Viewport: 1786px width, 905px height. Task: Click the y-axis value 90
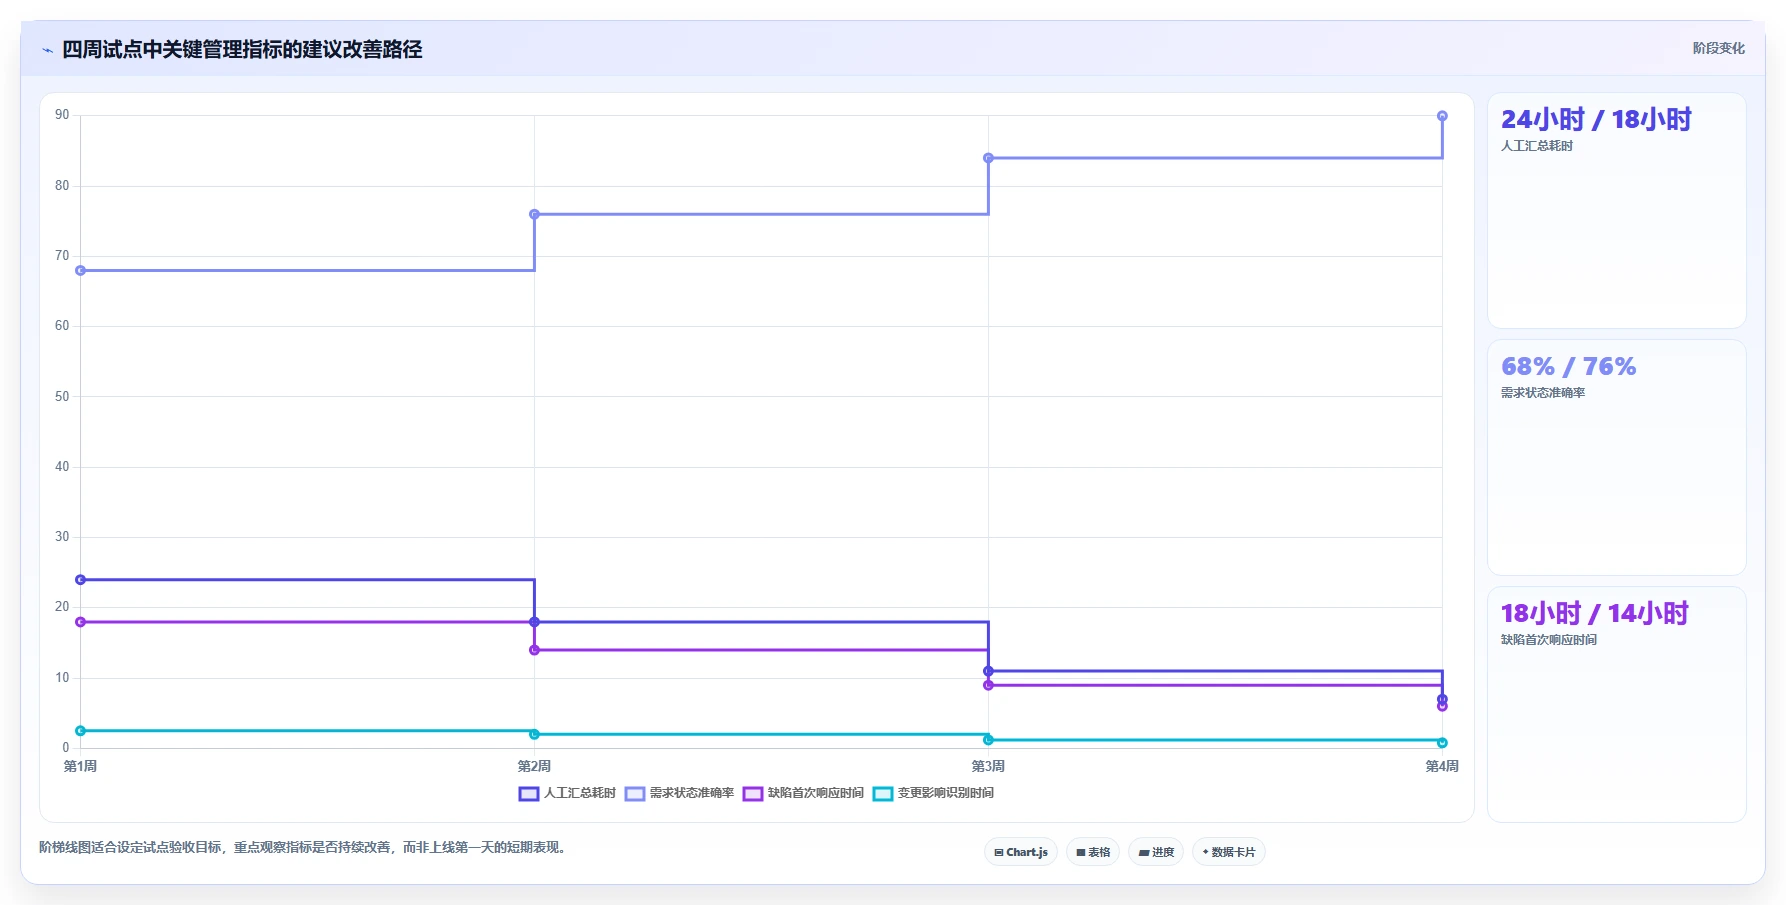click(62, 115)
